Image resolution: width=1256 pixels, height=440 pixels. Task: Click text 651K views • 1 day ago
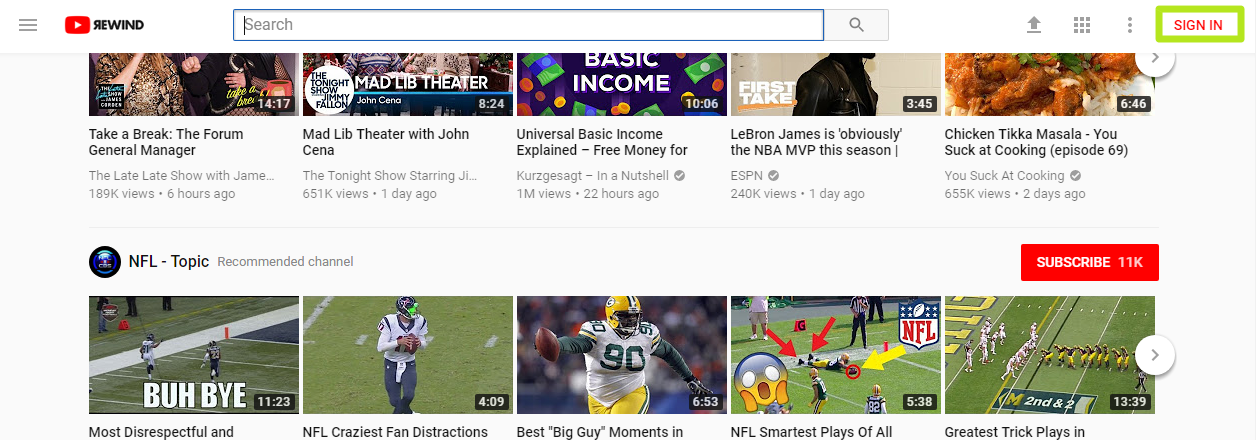[x=370, y=194]
